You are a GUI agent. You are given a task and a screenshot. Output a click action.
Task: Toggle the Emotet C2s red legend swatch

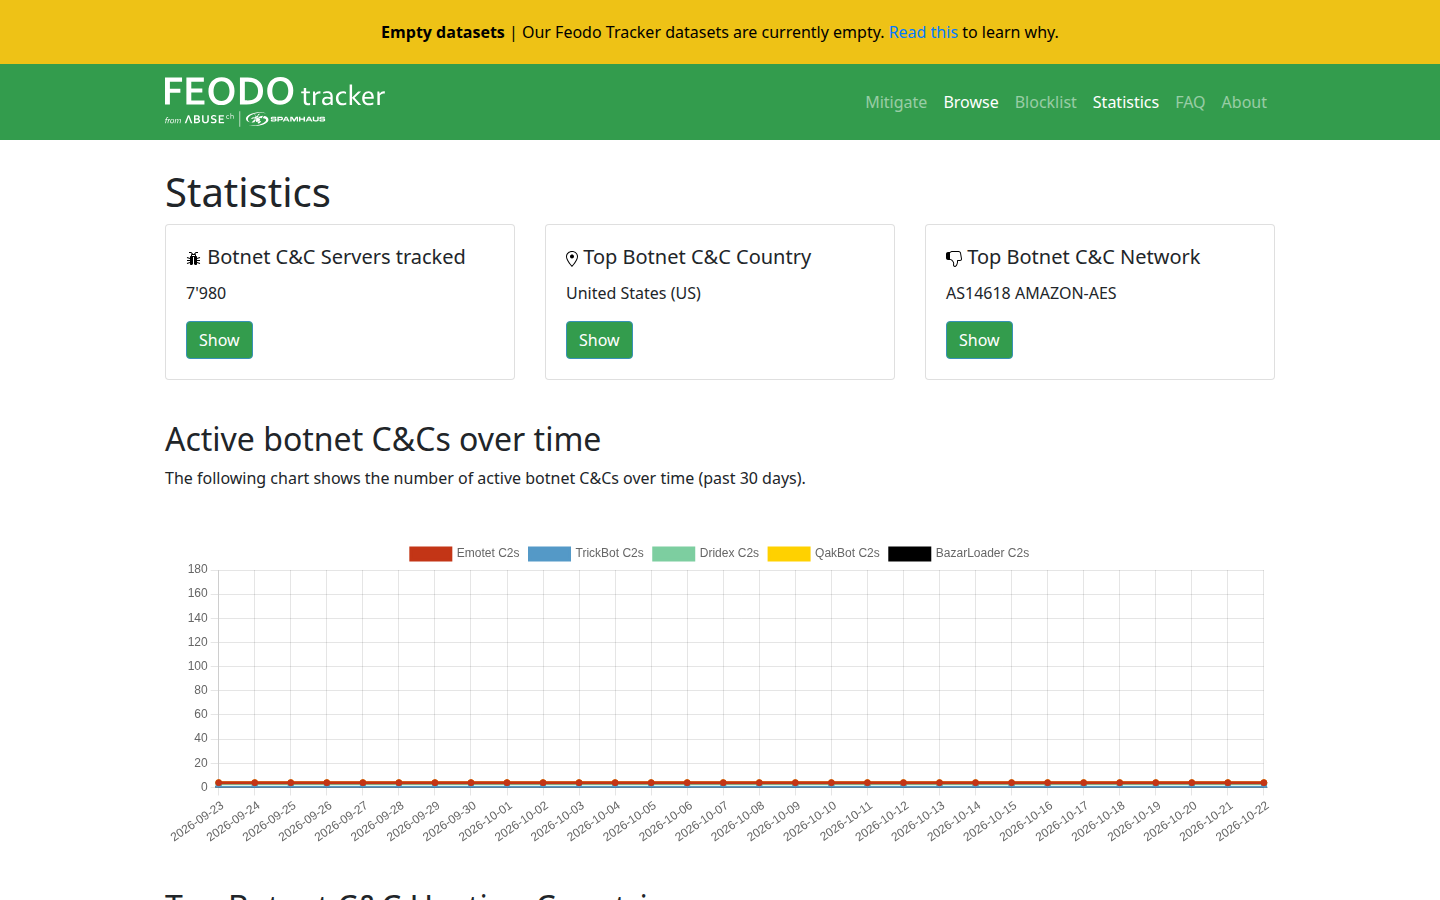click(x=430, y=553)
